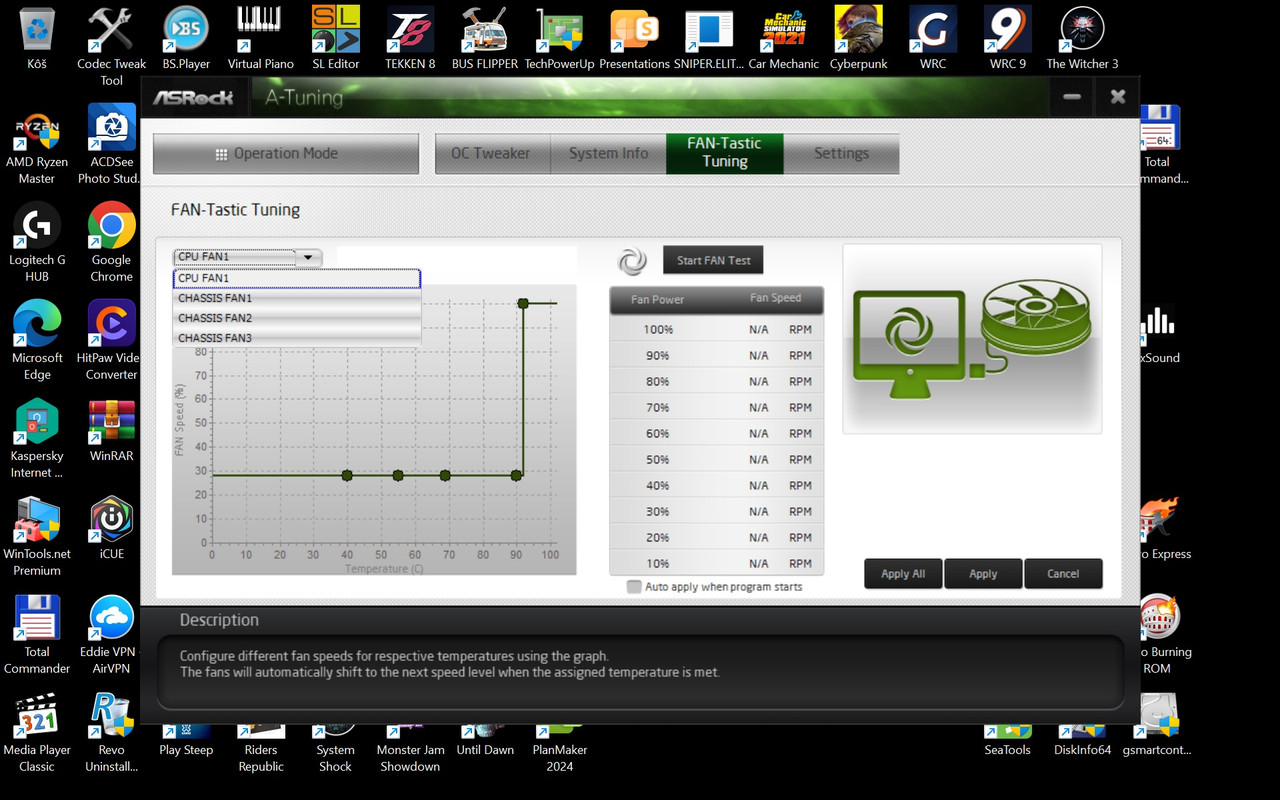Click the 10% Fan Power row
The width and height of the screenshot is (1280, 800).
(x=717, y=563)
